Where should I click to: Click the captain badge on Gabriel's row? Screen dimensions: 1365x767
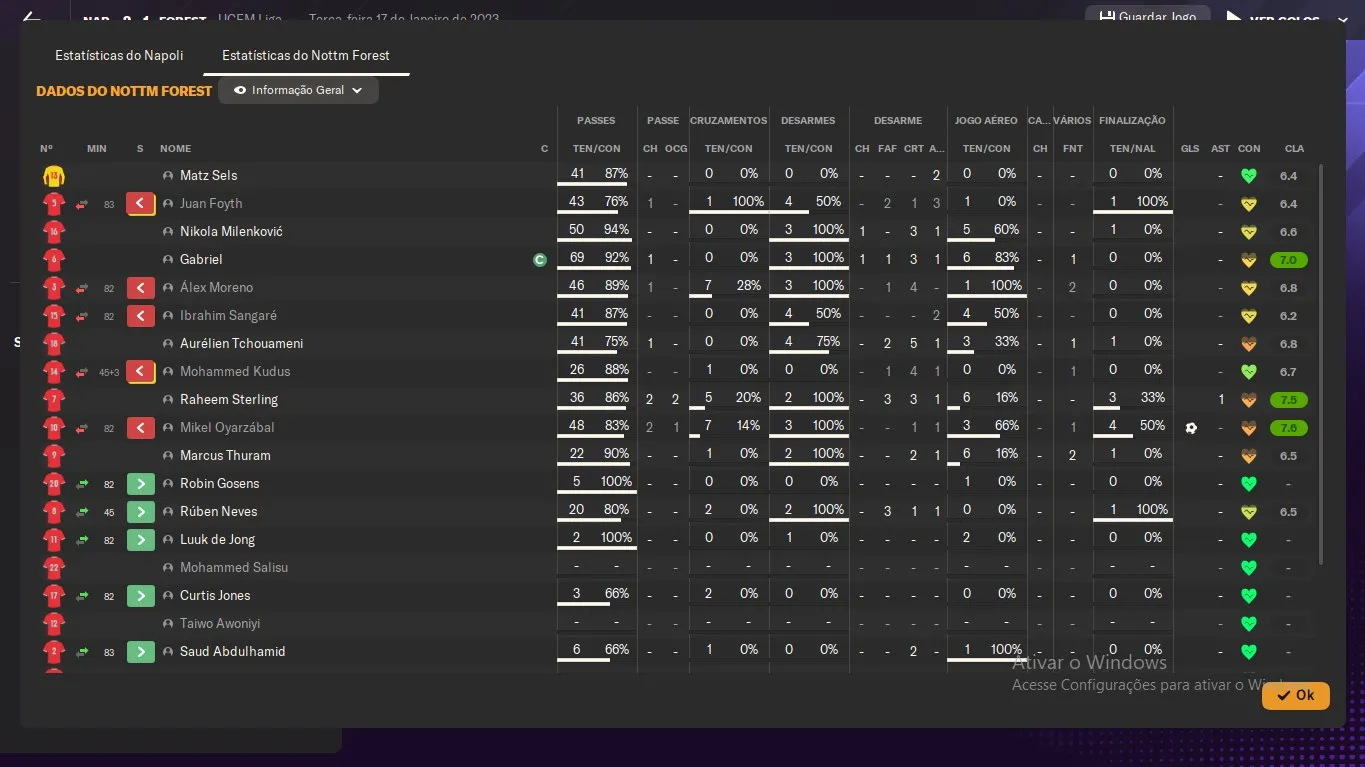coord(540,260)
